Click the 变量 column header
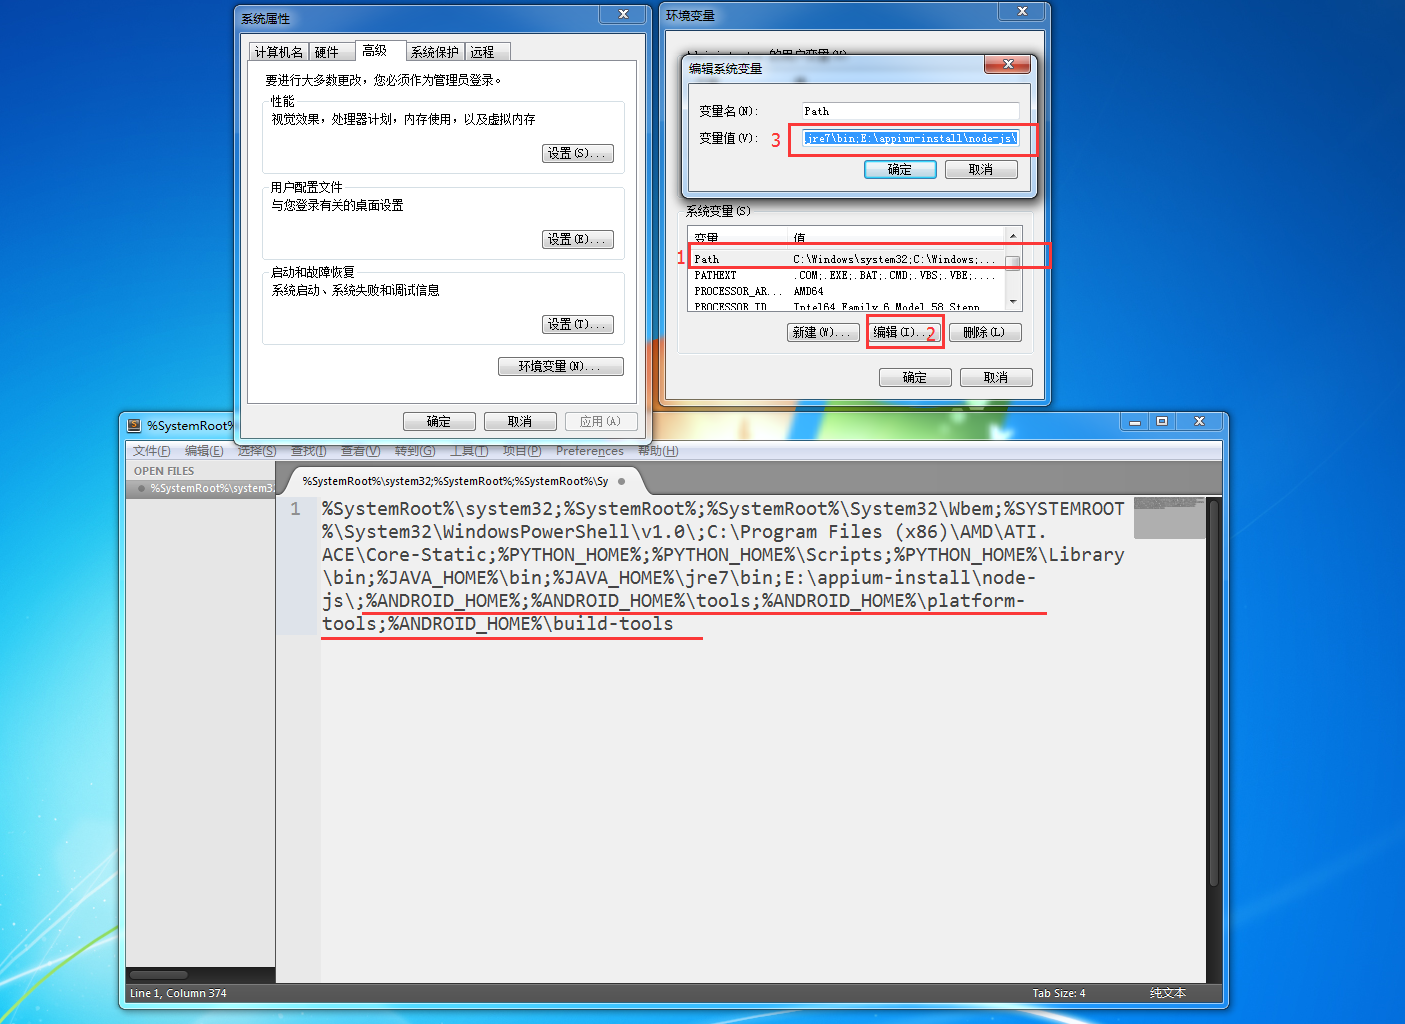This screenshot has width=1405, height=1024. tap(740, 237)
